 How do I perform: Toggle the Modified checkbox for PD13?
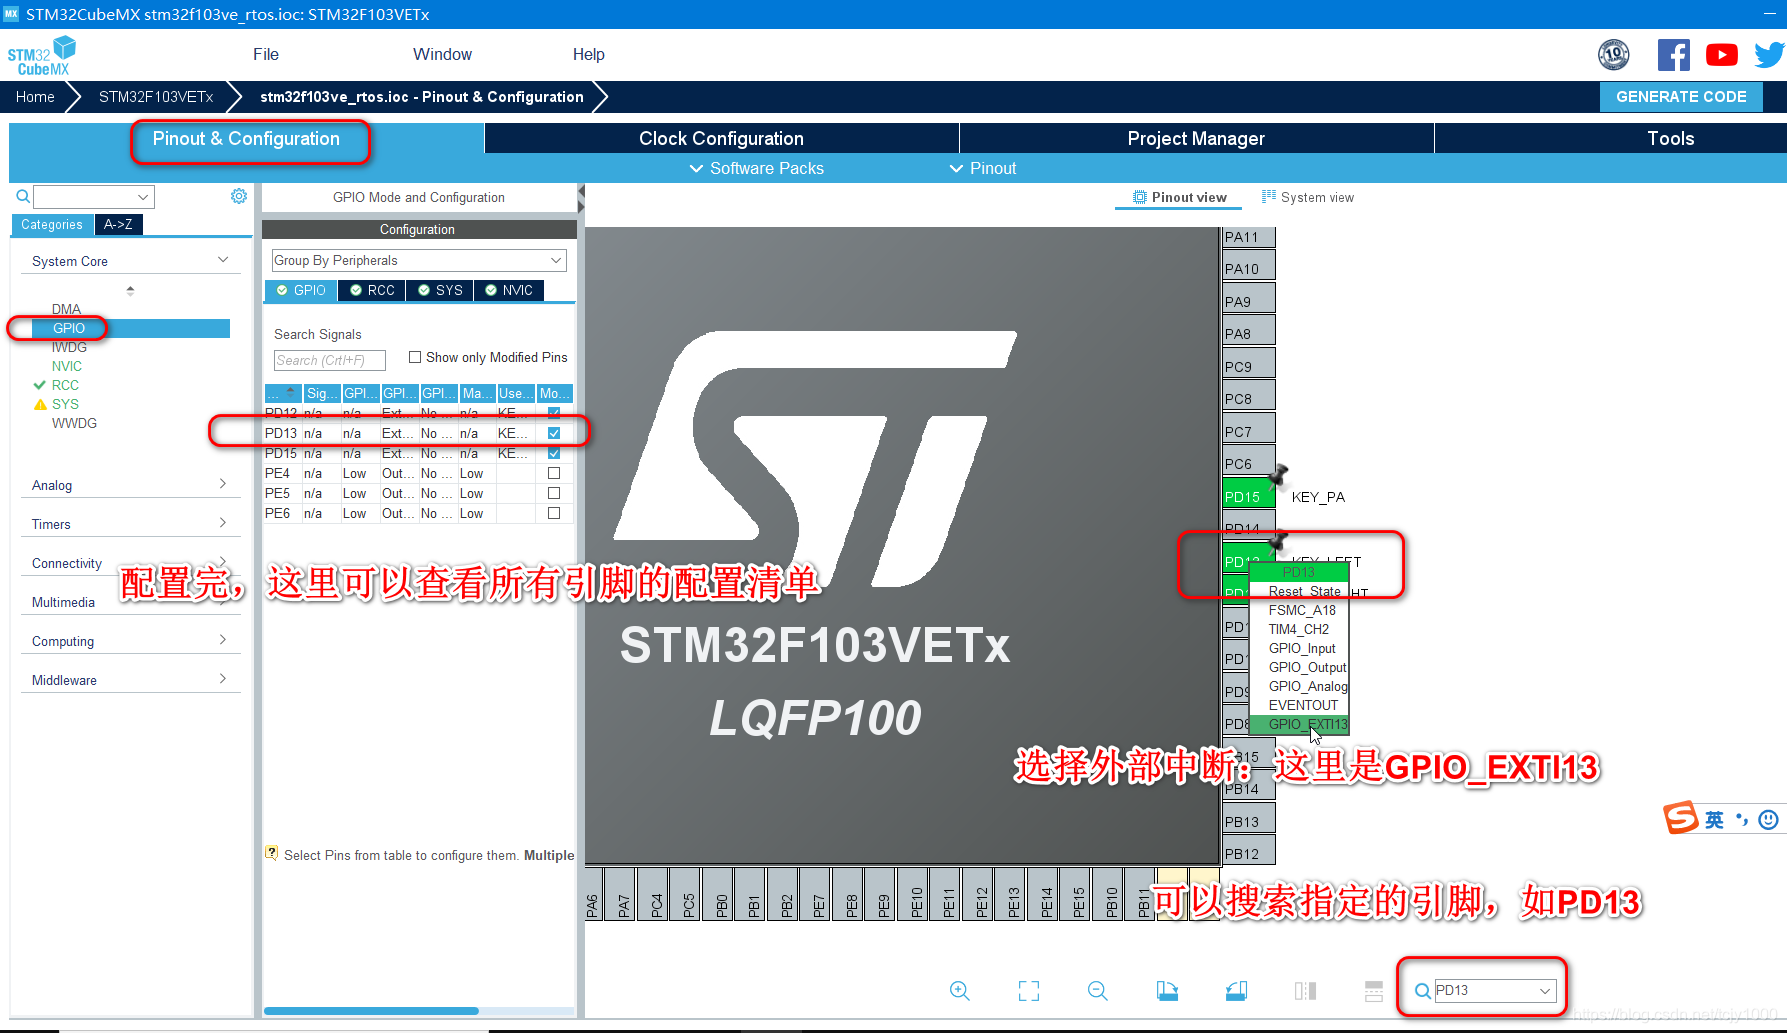pyautogui.click(x=554, y=433)
